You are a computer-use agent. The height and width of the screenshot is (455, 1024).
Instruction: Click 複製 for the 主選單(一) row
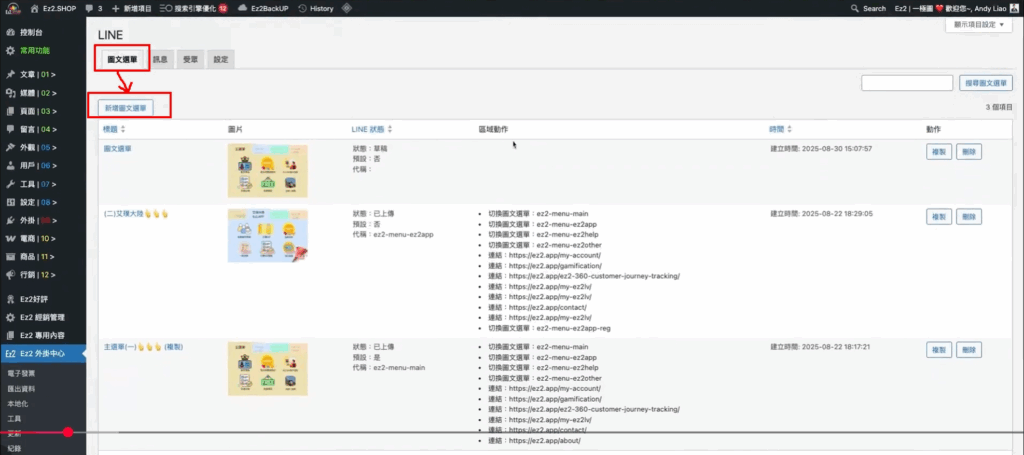(938, 350)
